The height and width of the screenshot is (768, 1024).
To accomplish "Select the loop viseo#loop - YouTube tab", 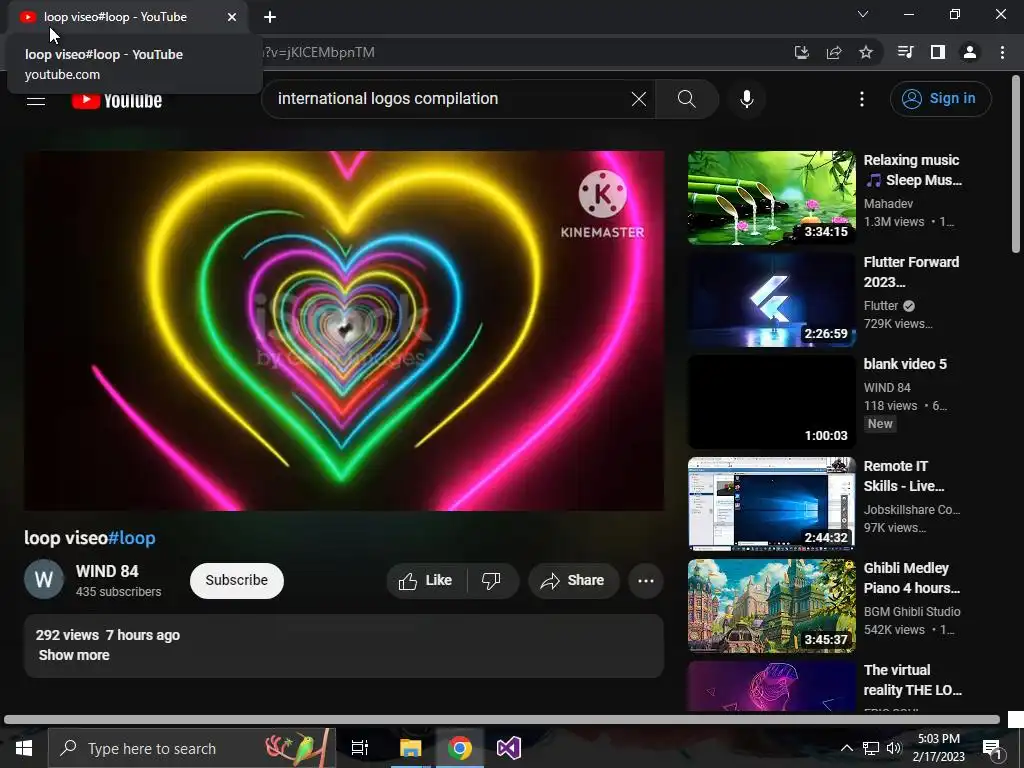I will pyautogui.click(x=128, y=17).
